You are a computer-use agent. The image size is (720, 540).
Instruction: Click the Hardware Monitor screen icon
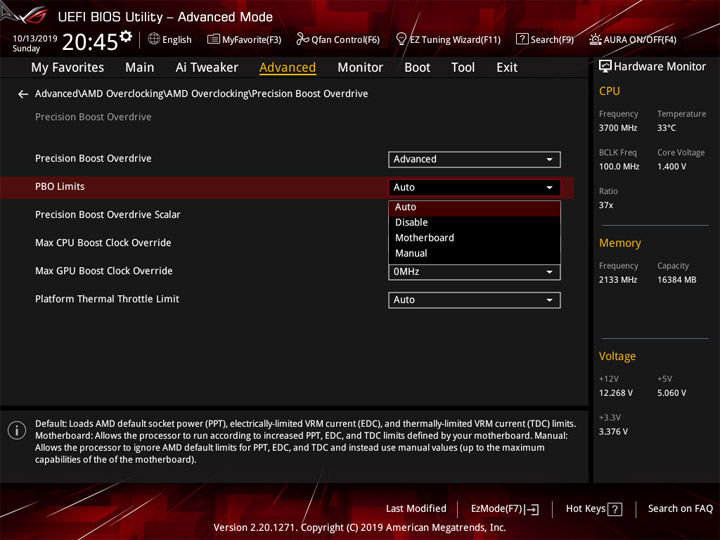(x=605, y=67)
